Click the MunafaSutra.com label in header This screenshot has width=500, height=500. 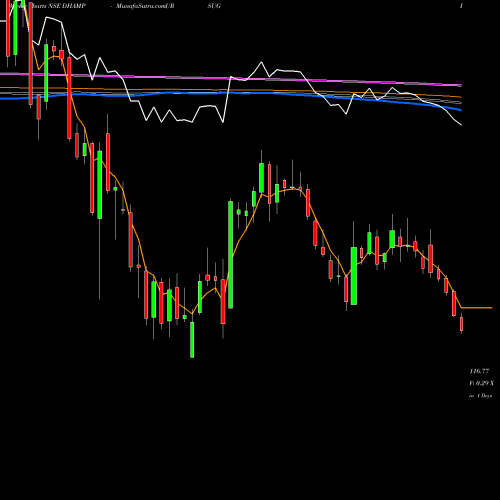tap(145, 6)
